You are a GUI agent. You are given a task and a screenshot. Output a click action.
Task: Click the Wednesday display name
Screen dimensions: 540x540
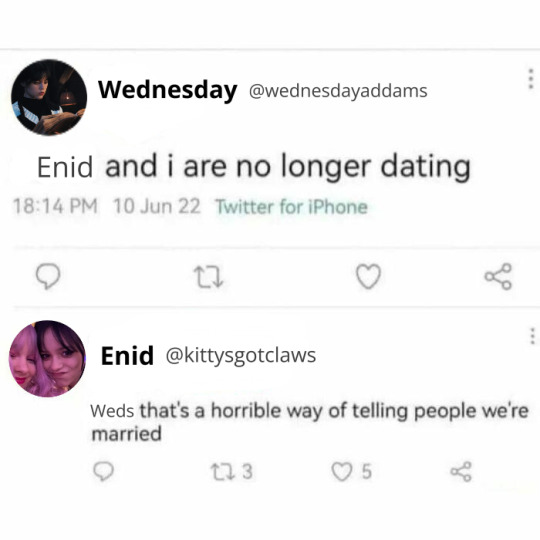click(x=168, y=90)
